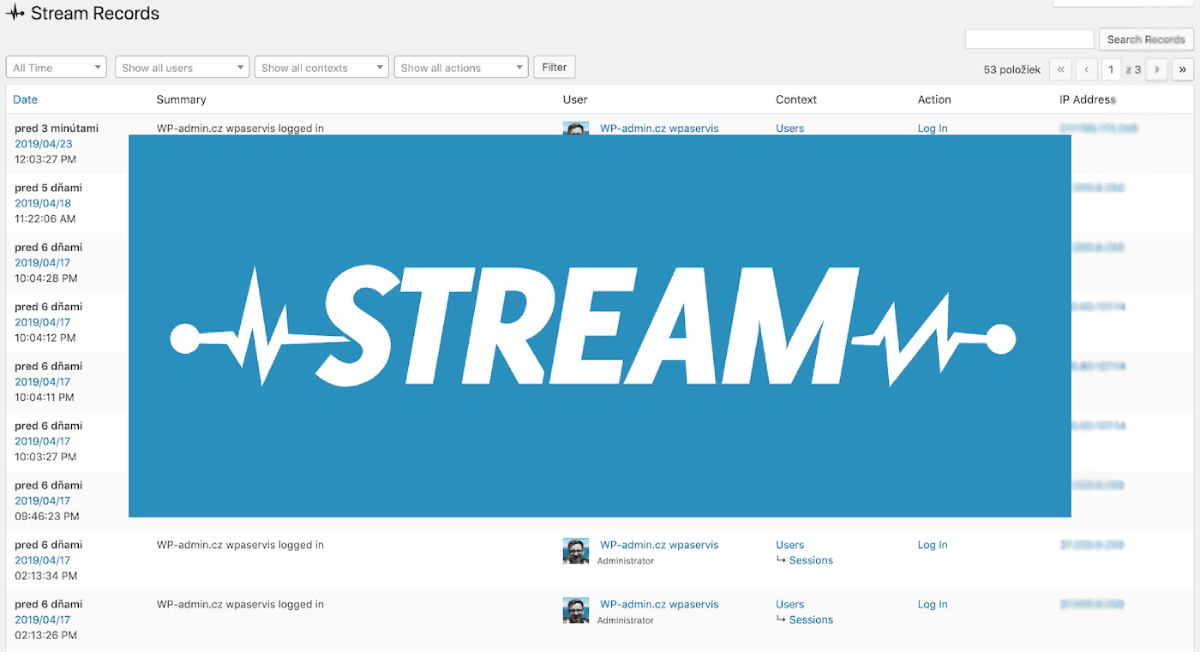Click the blurred IP address in the 02:13:26 PM row
Viewport: 1200px width, 652px height.
pos(1092,604)
